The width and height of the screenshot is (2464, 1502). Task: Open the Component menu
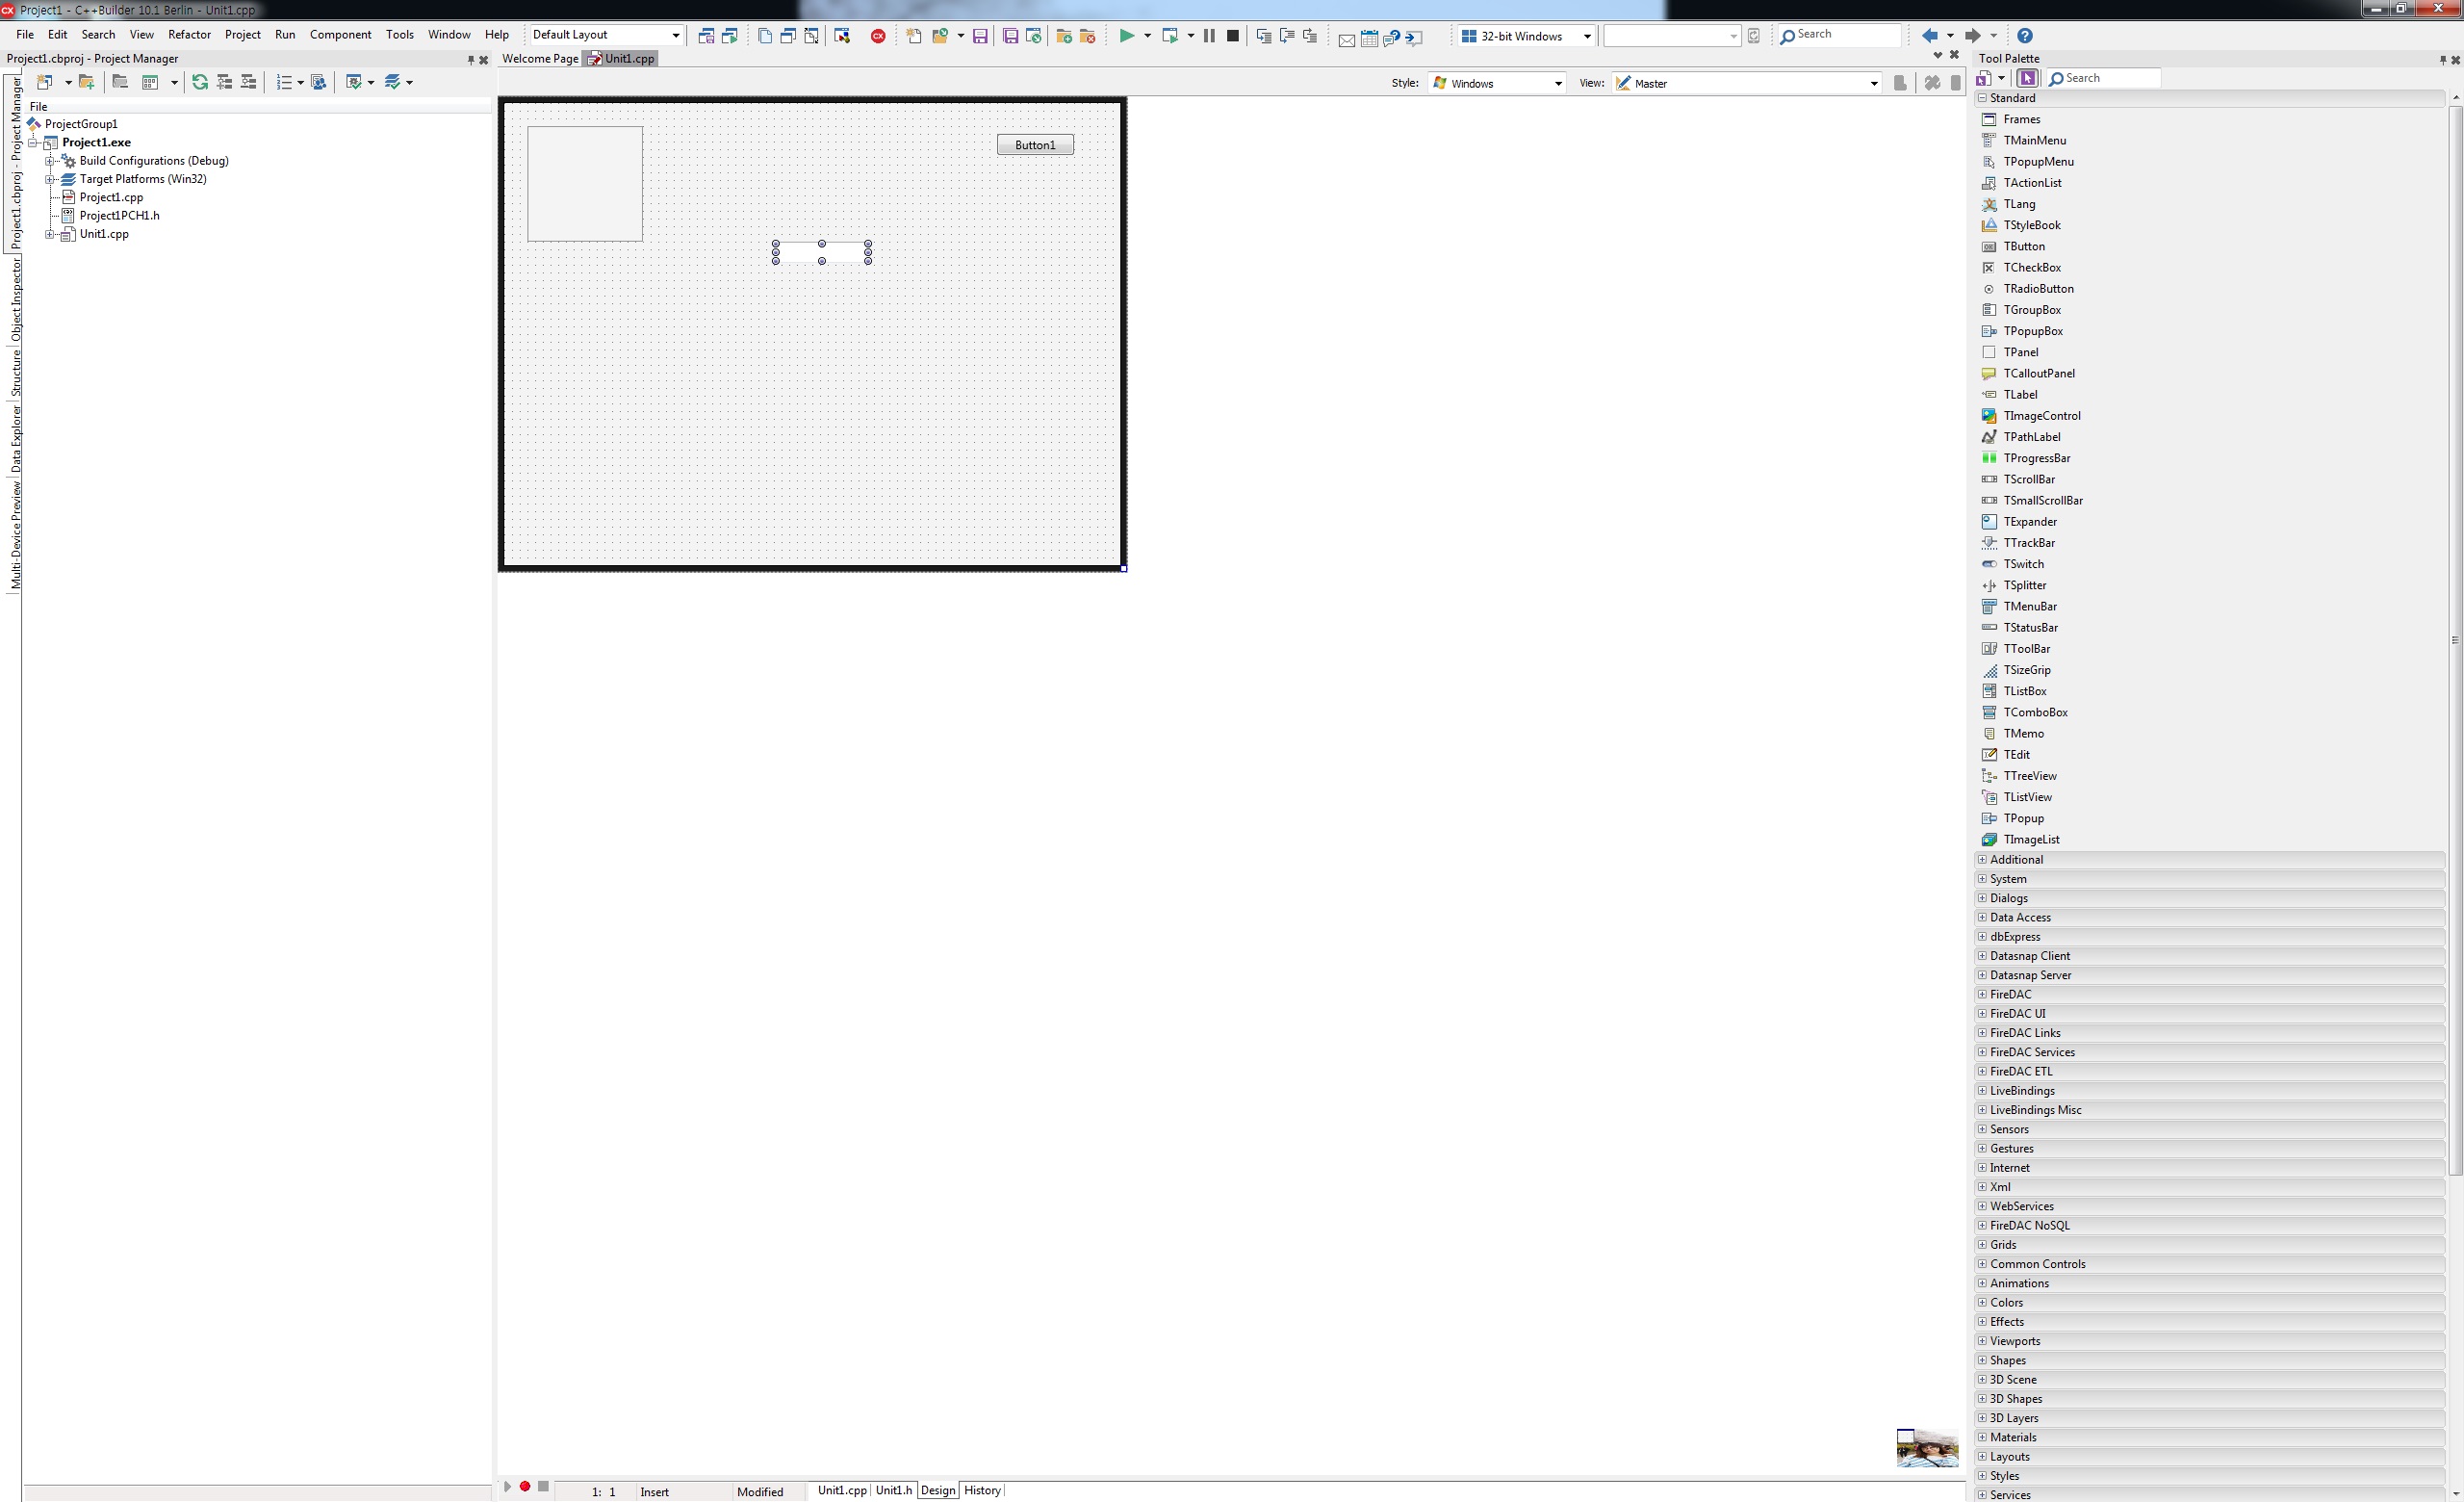(340, 35)
